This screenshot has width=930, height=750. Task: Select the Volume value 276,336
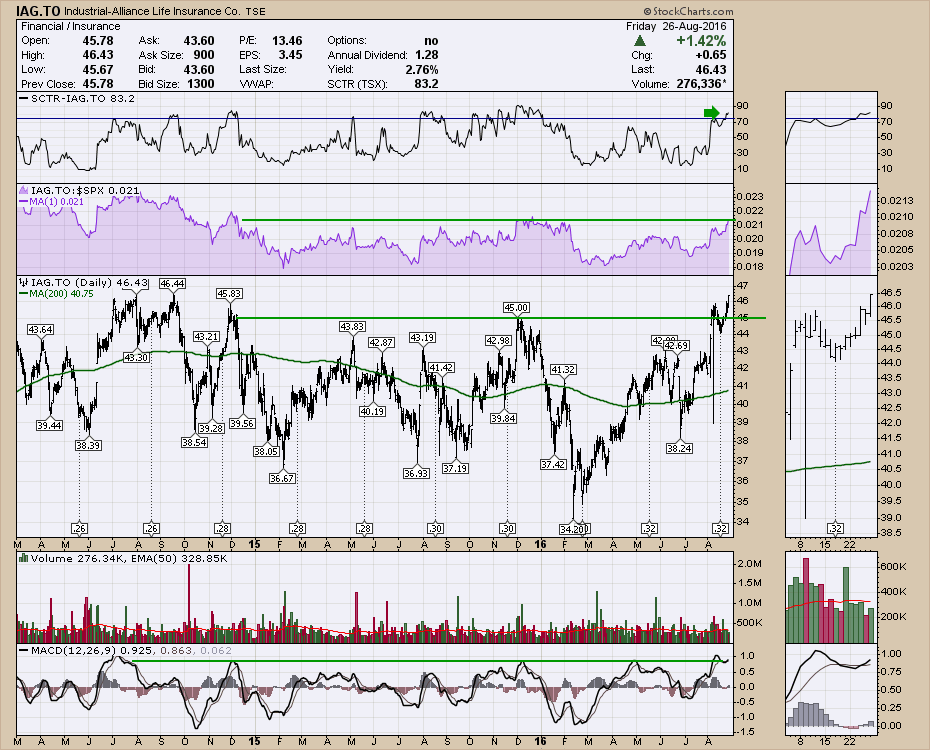click(699, 84)
